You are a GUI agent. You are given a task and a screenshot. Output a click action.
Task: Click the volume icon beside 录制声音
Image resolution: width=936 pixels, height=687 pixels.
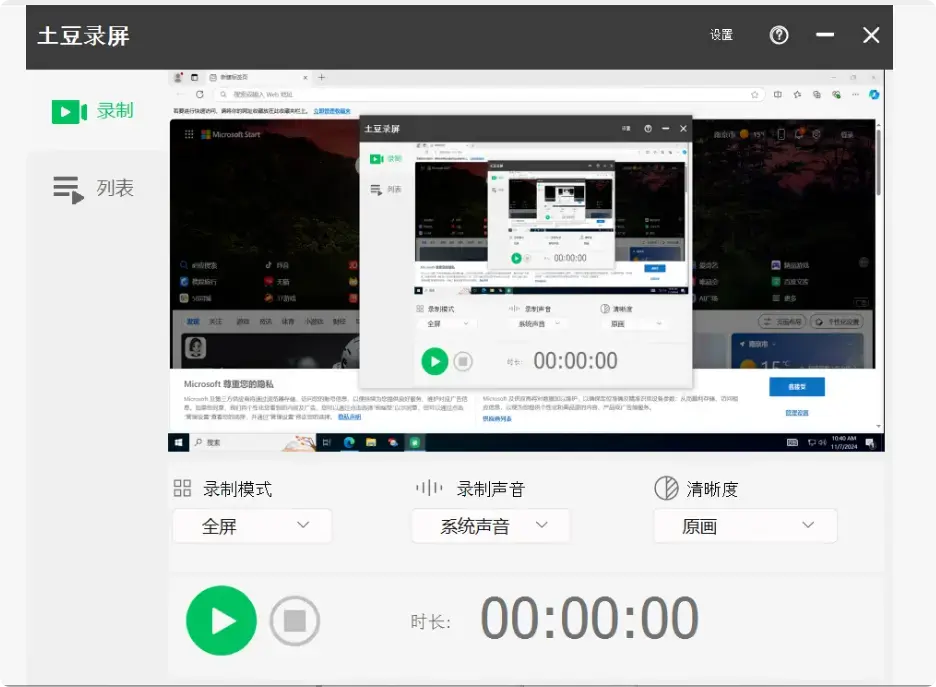428,487
